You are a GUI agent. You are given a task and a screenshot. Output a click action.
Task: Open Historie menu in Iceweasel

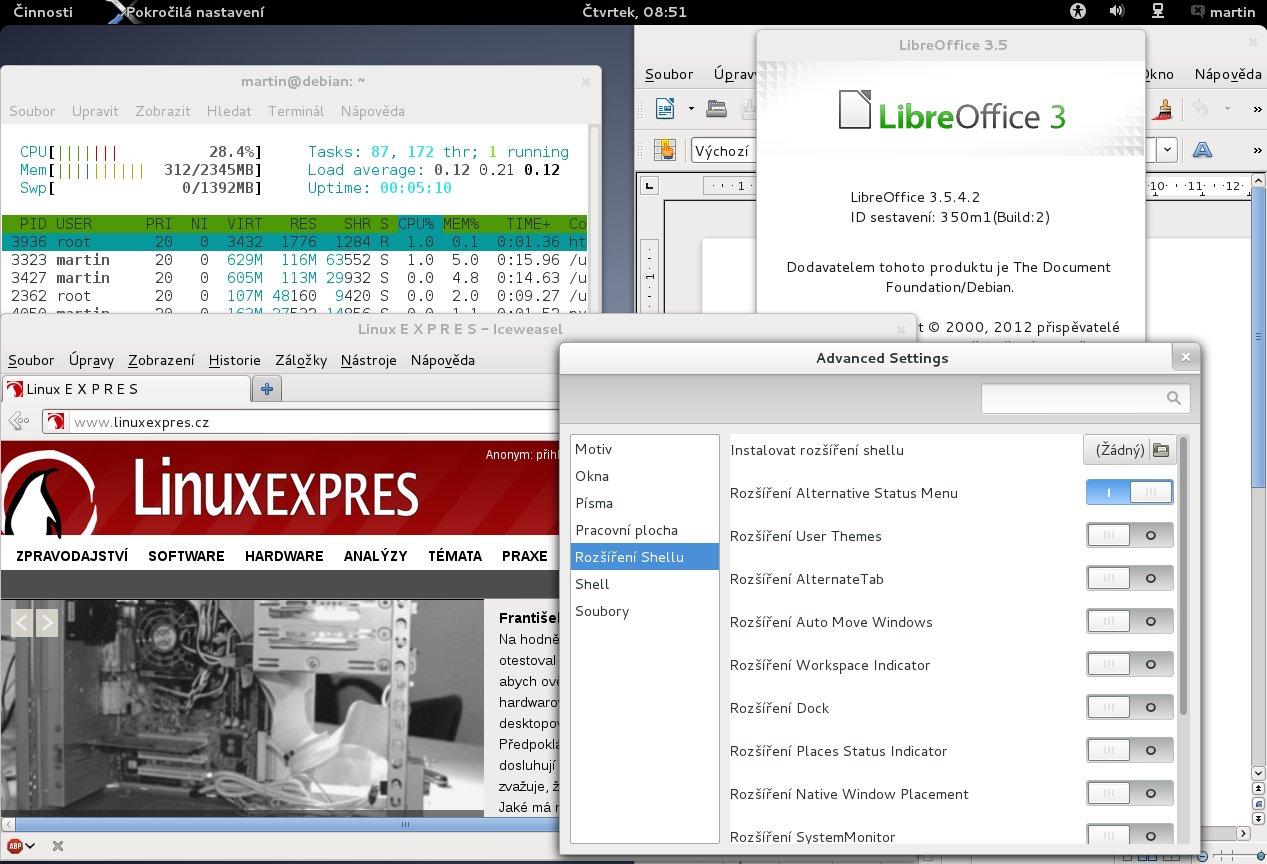pos(235,360)
